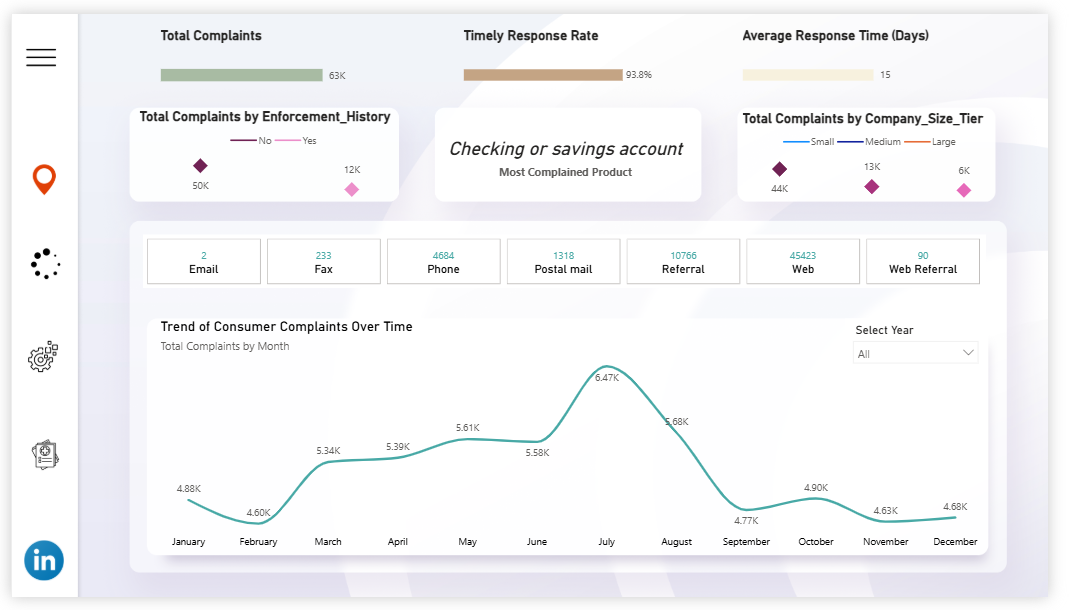This screenshot has height=610, width=1069.
Task: Select the Email channel card
Action: click(x=204, y=262)
